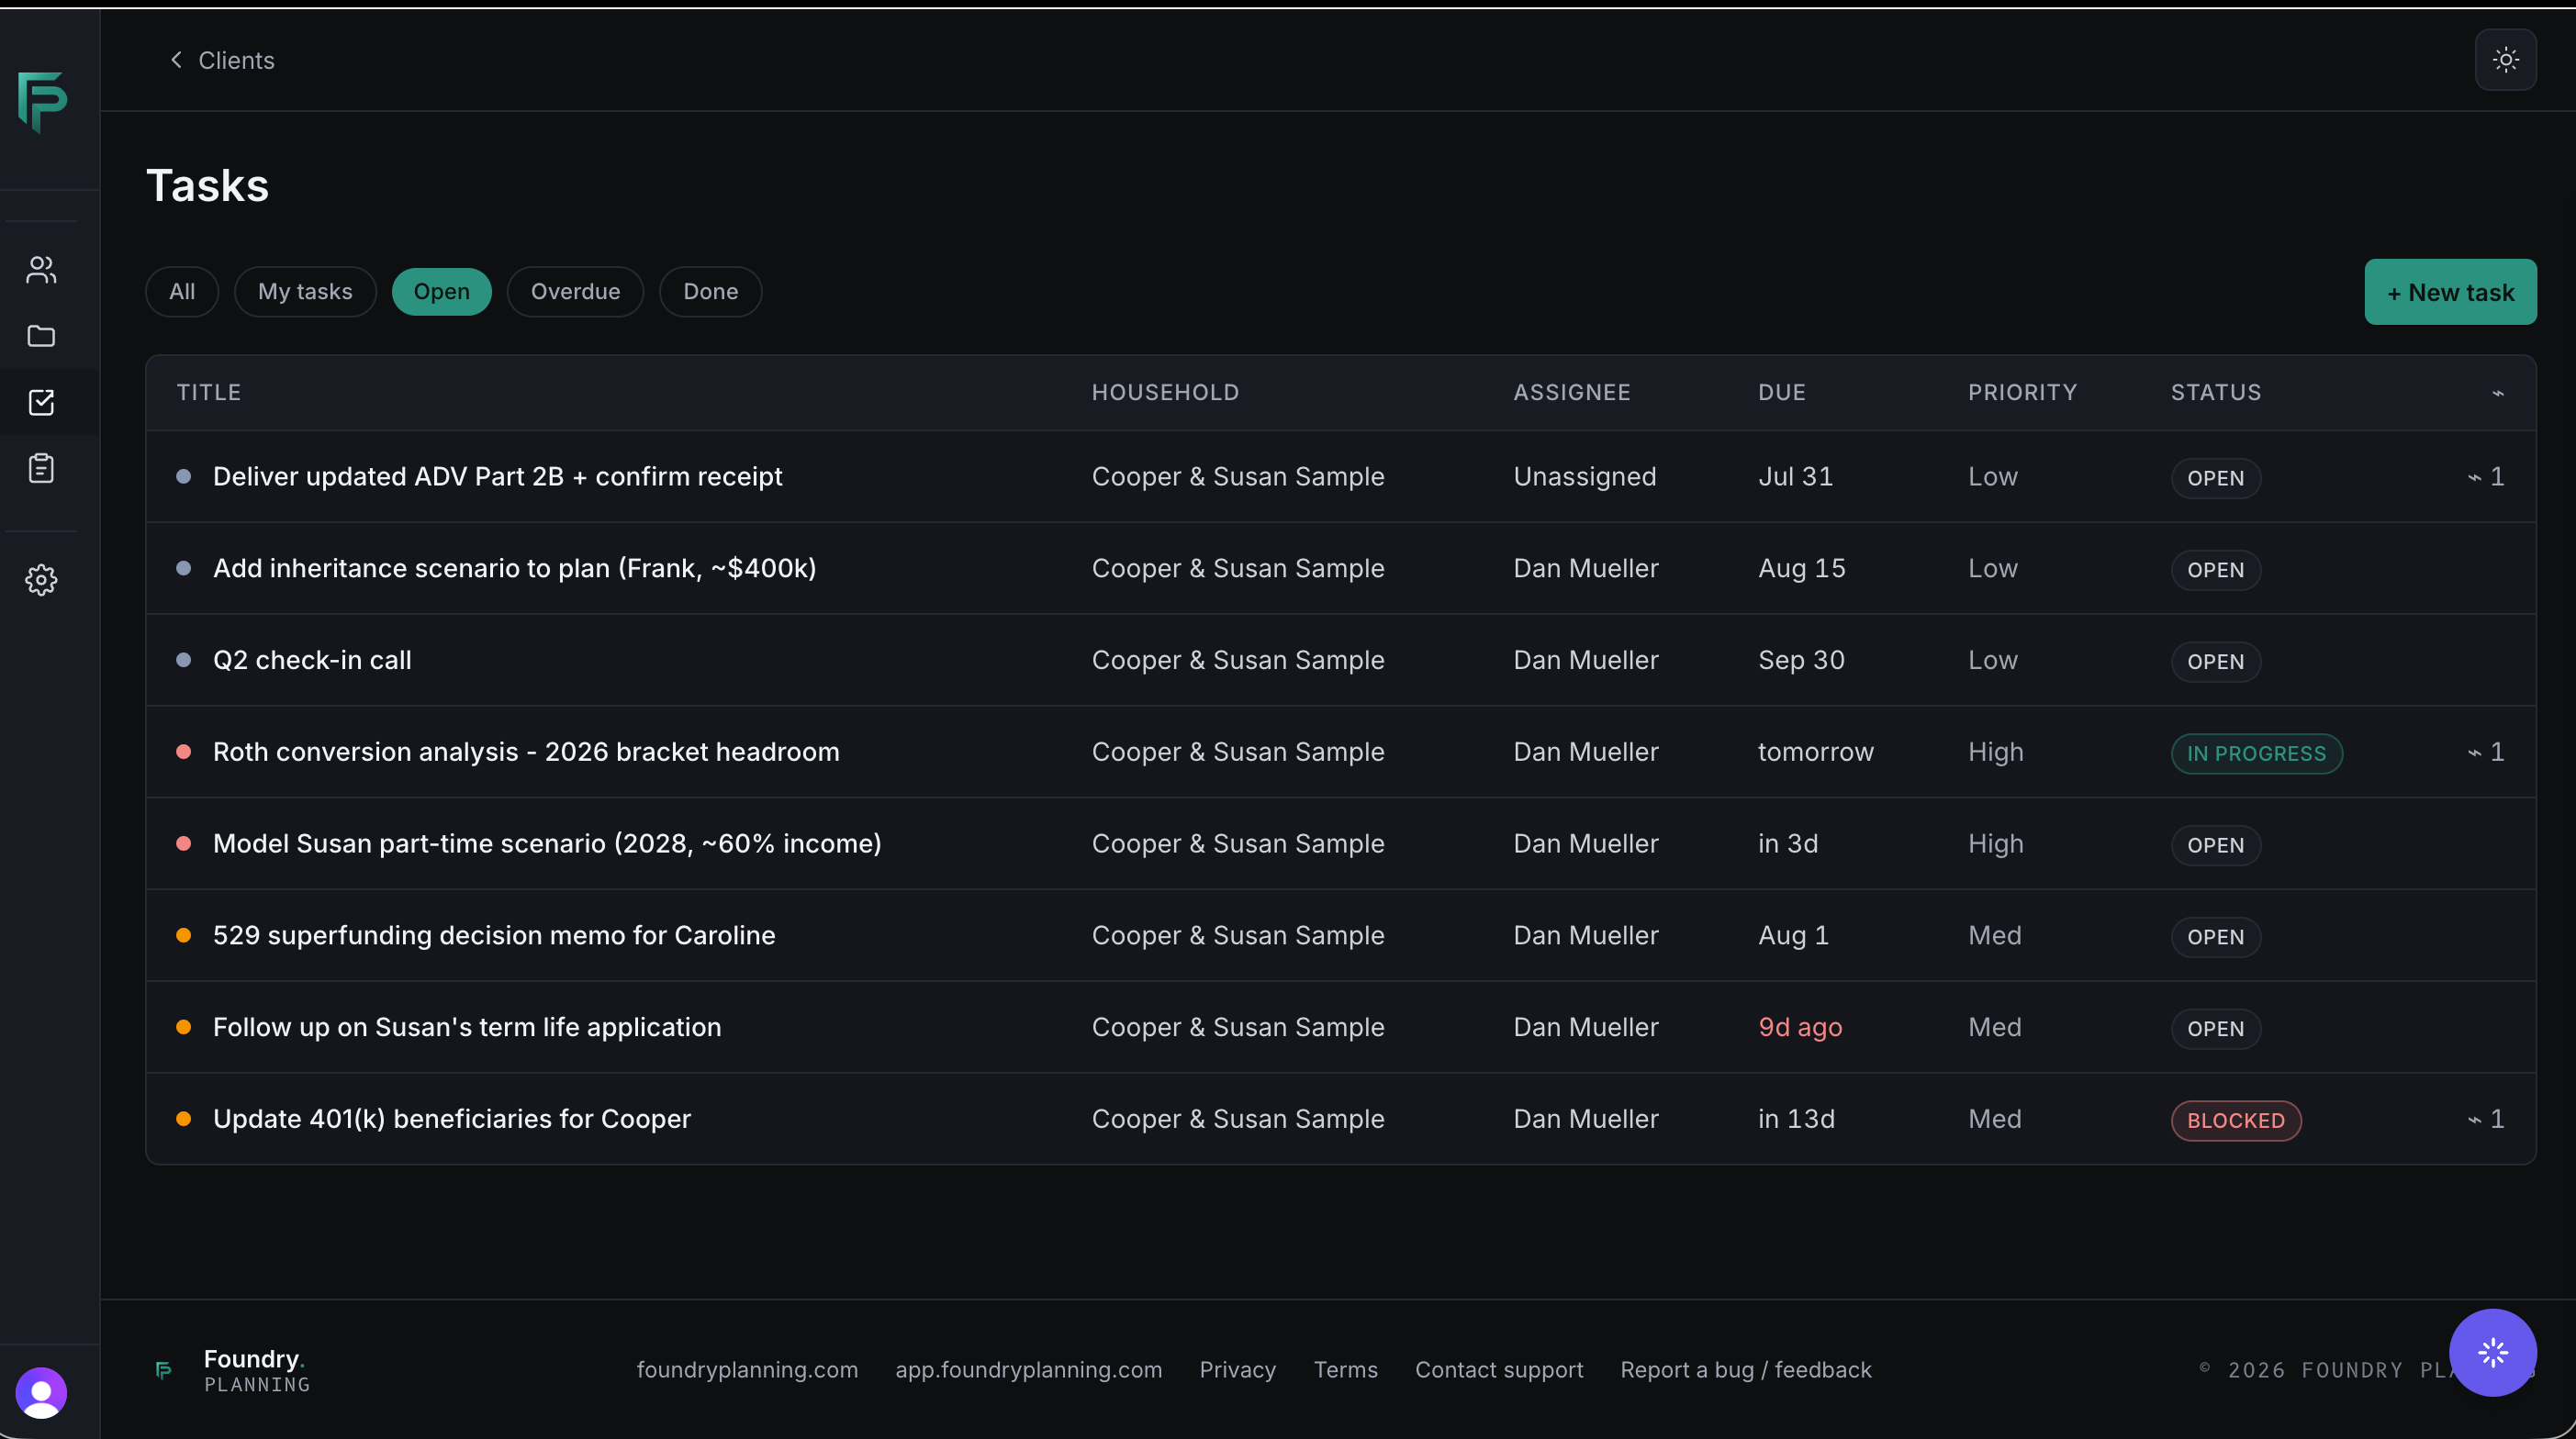Click Report a bug / feedback link
Viewport: 2576px width, 1439px height.
[1745, 1370]
